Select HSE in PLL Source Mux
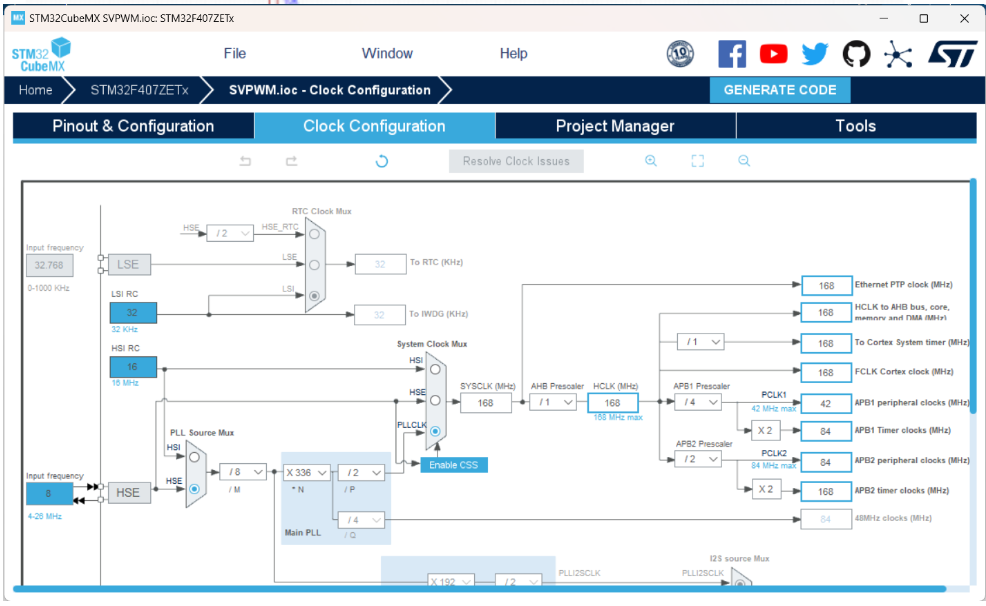This screenshot has width=986, height=606. tap(195, 488)
